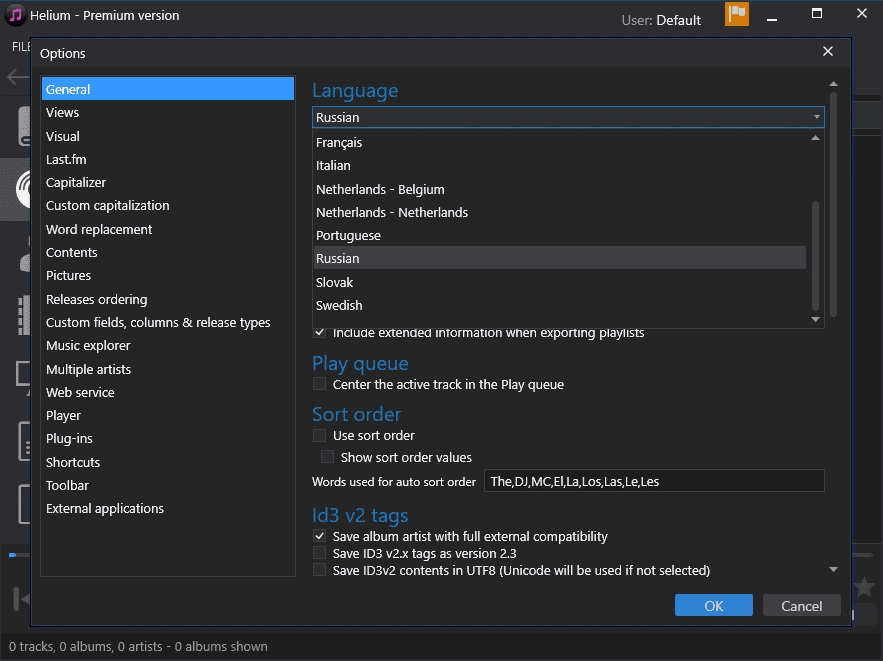Screen dimensions: 883x661
Task: Select General options category
Action: [168, 89]
